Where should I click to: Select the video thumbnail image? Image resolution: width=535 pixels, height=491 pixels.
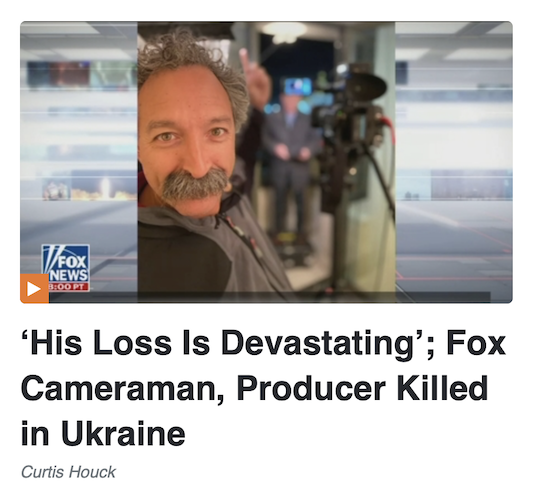click(x=266, y=162)
